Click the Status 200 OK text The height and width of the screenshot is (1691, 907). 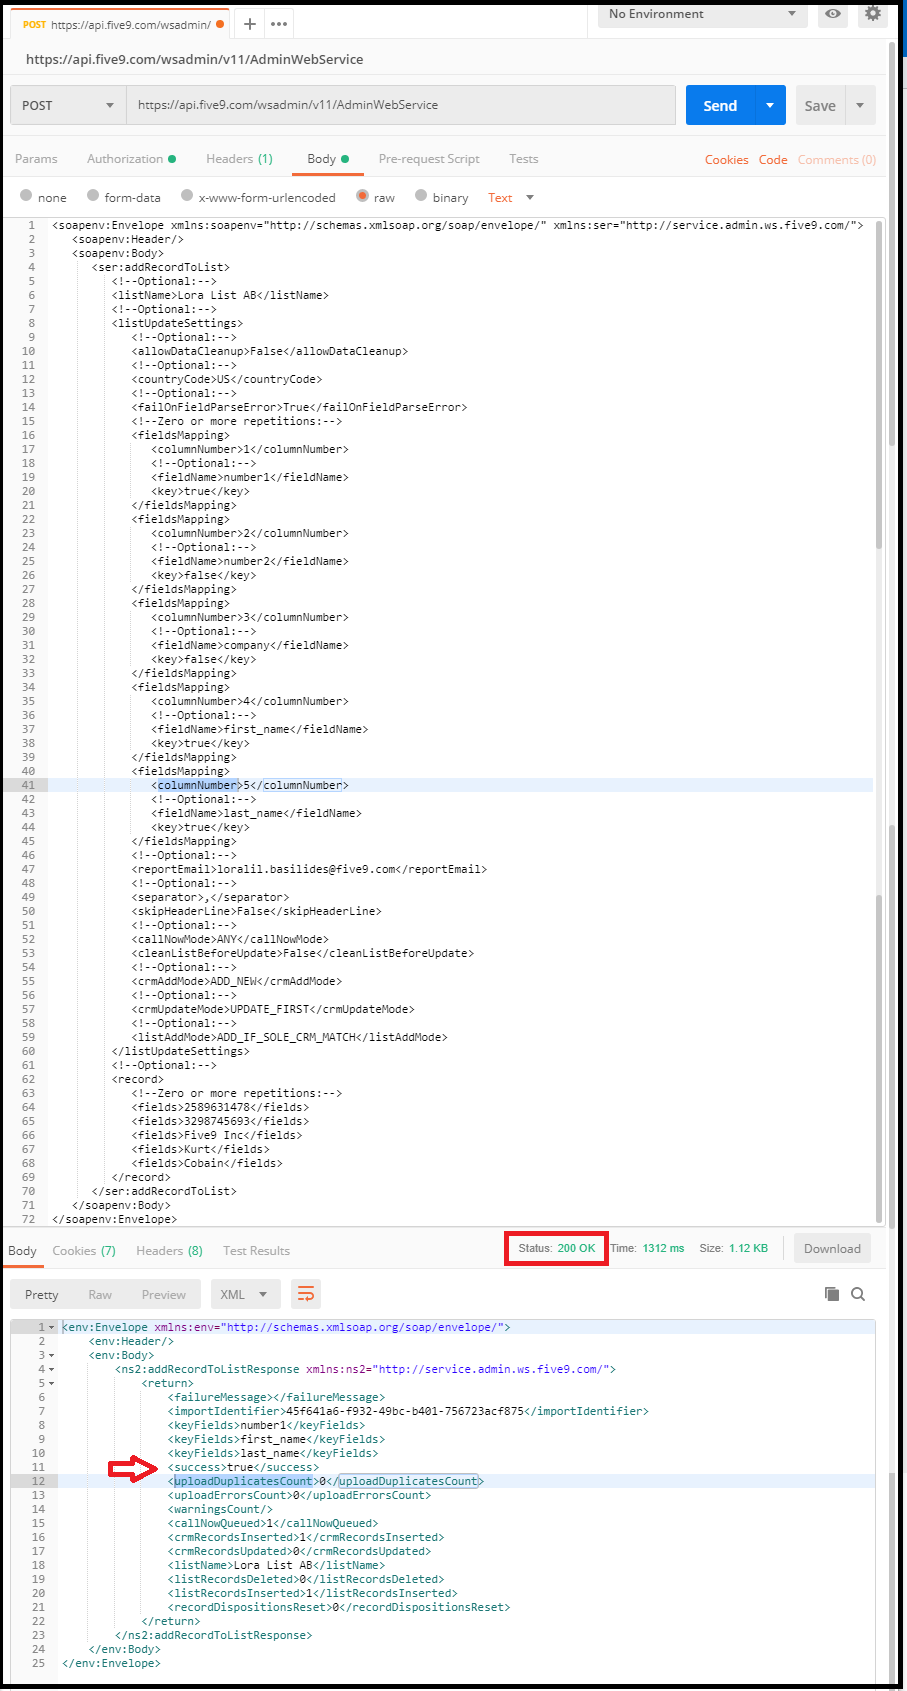coord(556,1248)
